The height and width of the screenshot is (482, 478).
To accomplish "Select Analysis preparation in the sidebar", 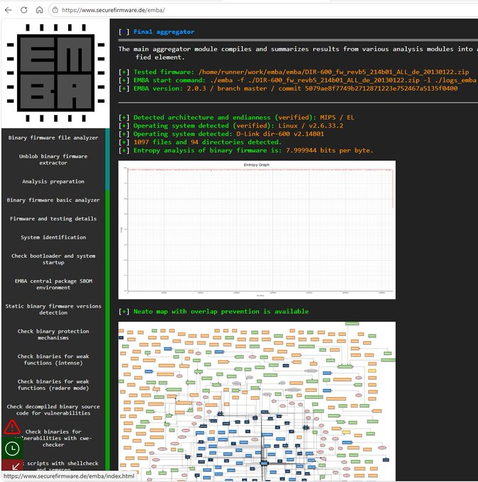I will (x=53, y=181).
